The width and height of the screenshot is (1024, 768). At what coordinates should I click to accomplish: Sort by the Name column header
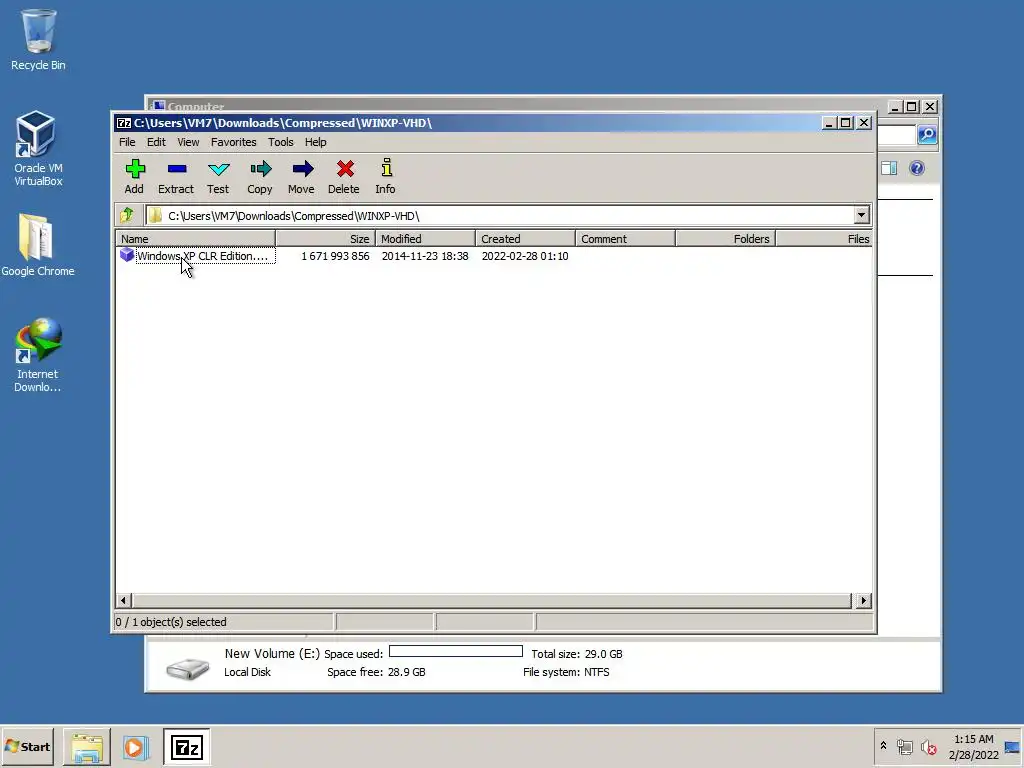tap(195, 238)
